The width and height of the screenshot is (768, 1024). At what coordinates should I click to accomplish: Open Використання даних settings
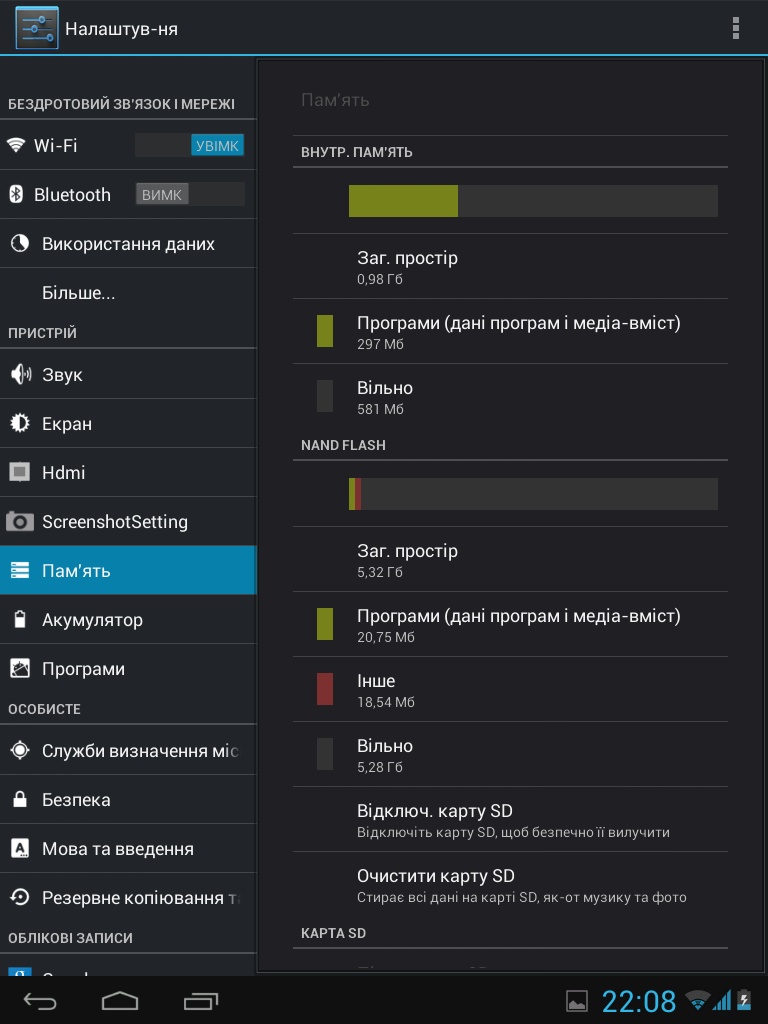coord(128,244)
